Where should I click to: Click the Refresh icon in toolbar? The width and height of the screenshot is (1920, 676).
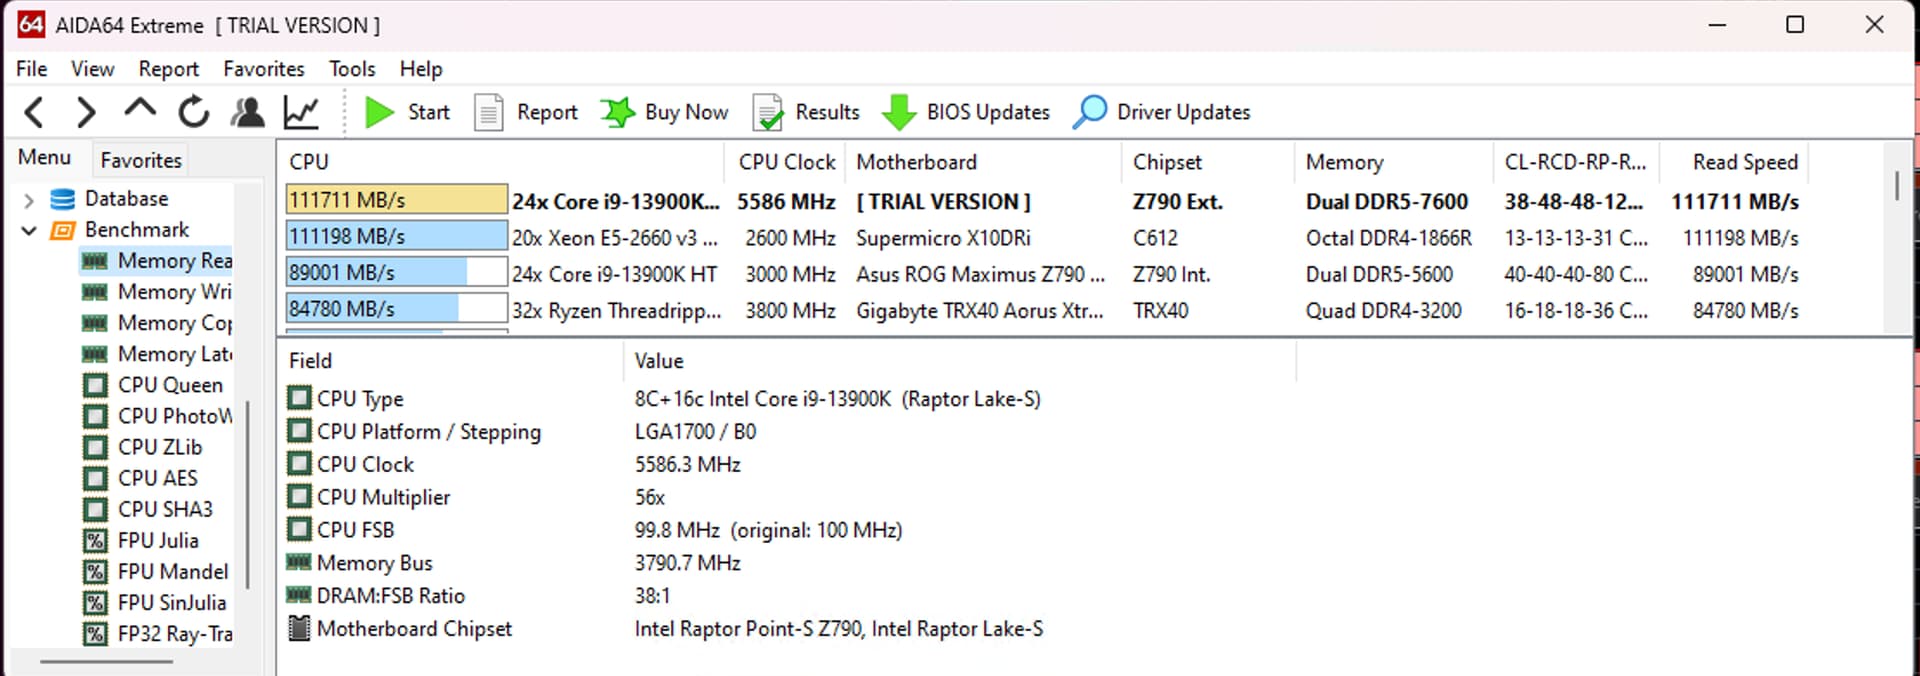[x=193, y=112]
